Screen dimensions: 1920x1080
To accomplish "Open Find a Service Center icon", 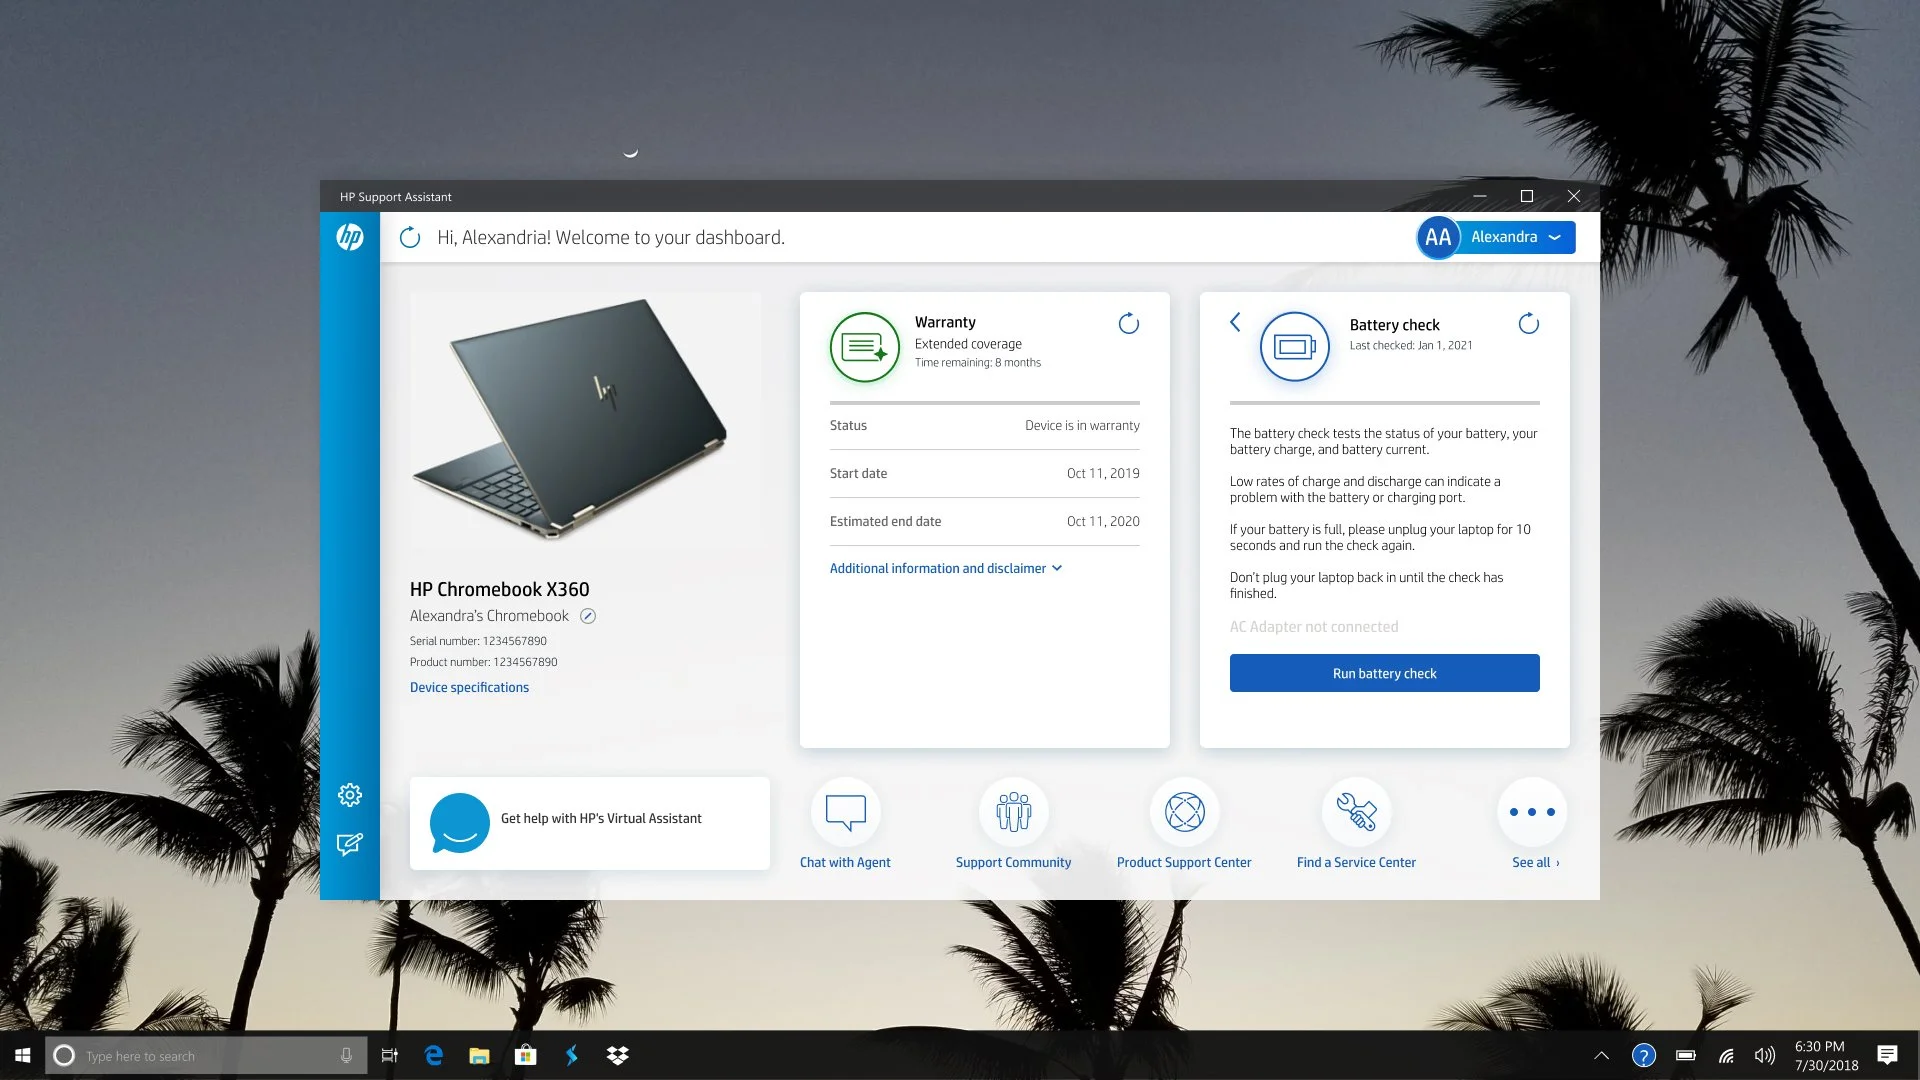I will point(1356,812).
